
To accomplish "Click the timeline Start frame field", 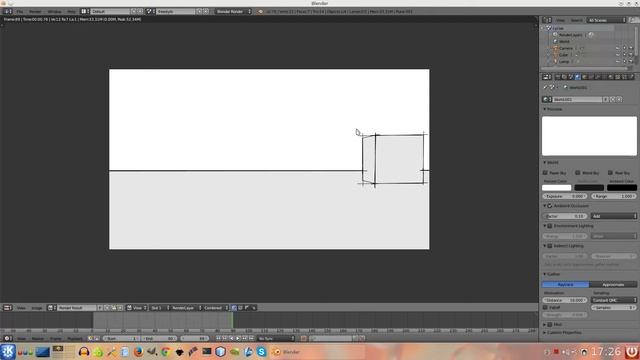I will [121, 338].
